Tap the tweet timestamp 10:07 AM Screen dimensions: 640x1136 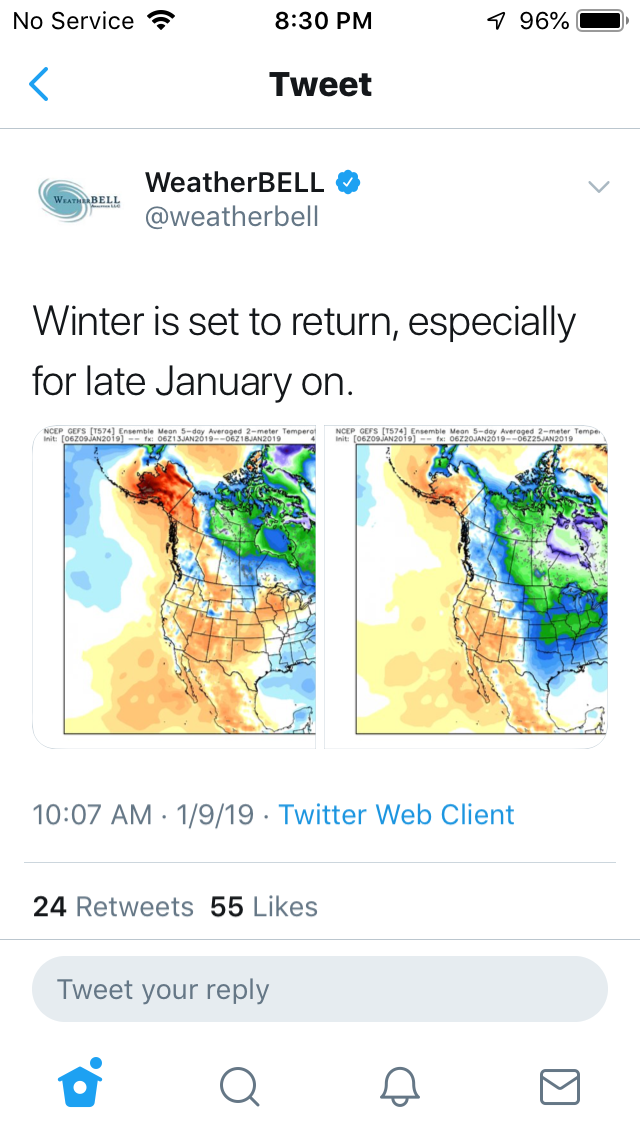coord(92,814)
